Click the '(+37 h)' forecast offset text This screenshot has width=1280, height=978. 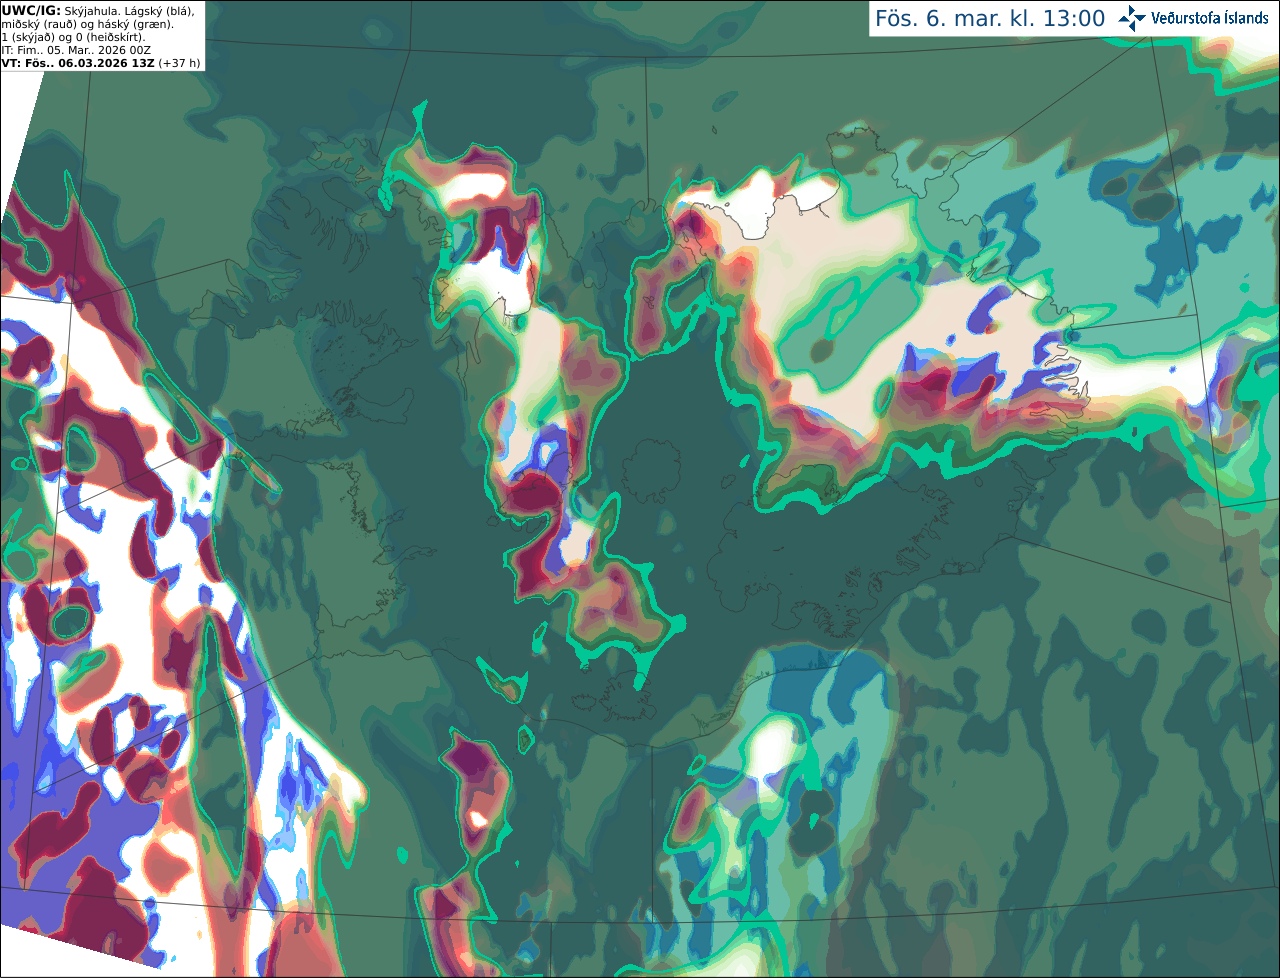(x=179, y=63)
